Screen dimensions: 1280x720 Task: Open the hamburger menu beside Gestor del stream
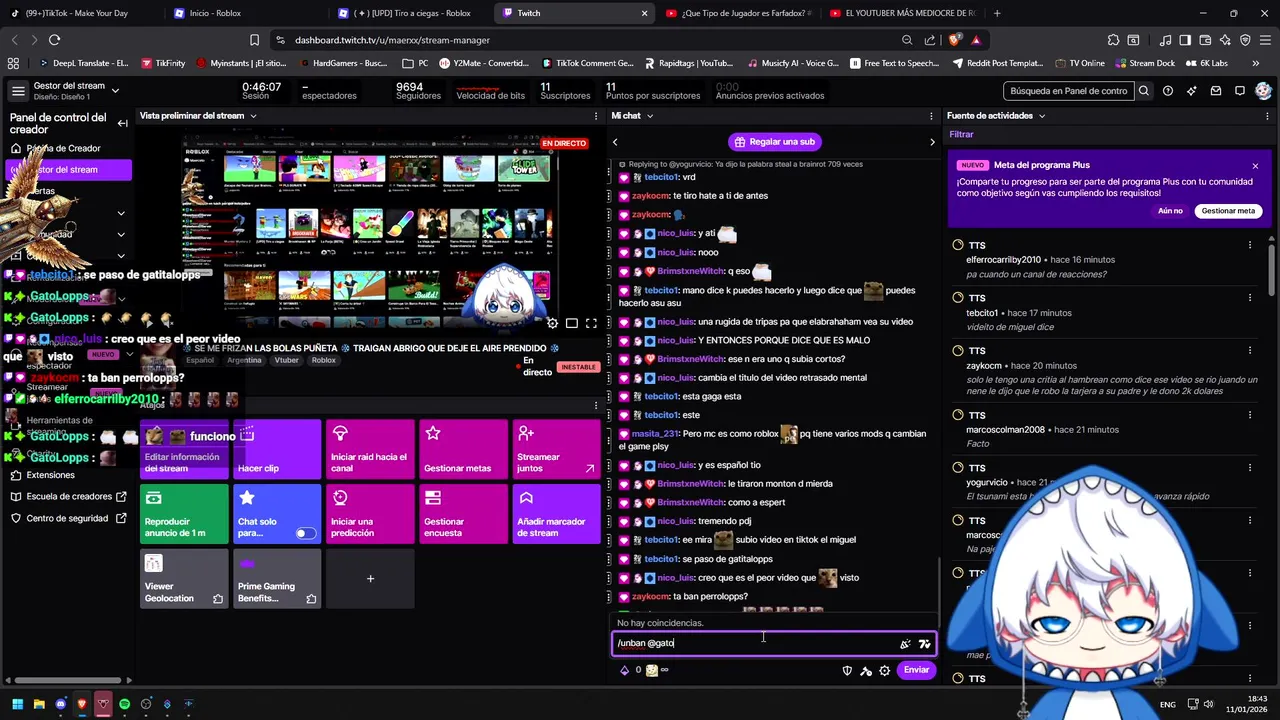[x=18, y=91]
